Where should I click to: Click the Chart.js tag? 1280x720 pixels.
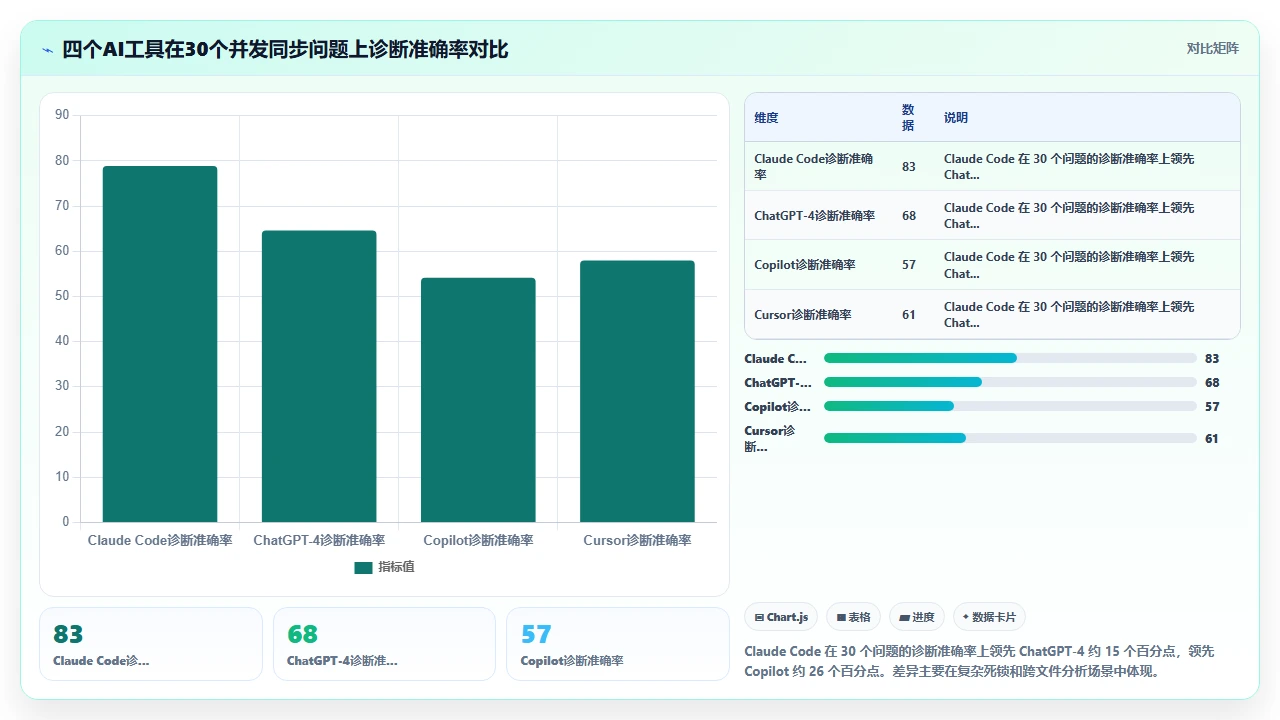(x=781, y=617)
